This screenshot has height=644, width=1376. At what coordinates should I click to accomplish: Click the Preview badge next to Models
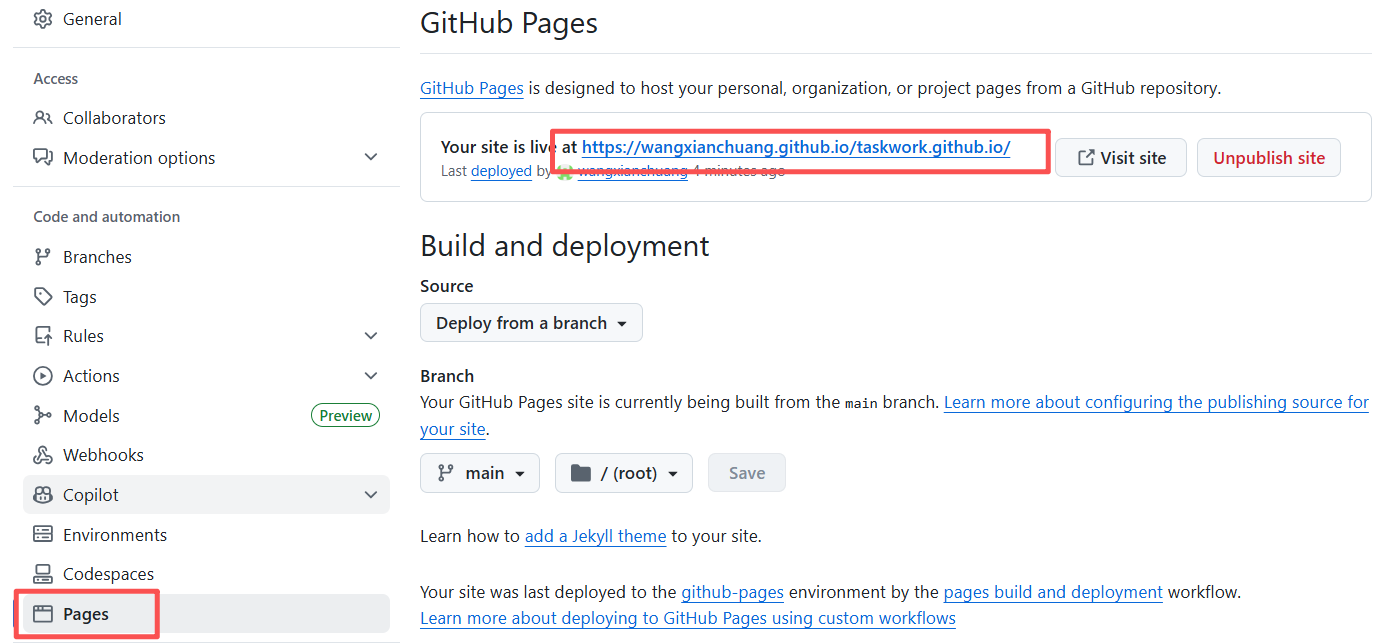click(x=346, y=416)
